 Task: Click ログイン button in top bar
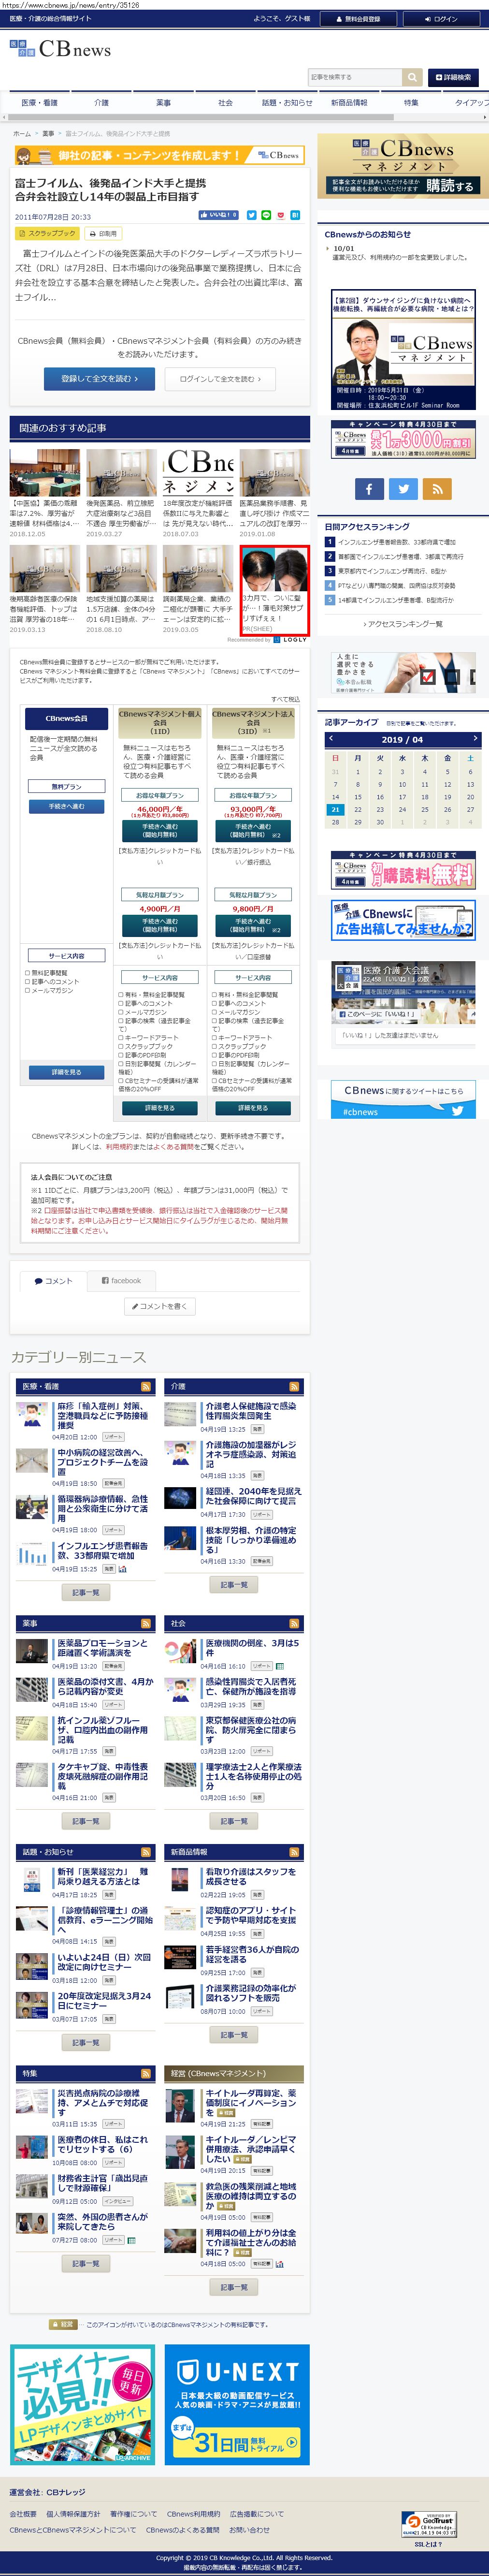point(441,19)
